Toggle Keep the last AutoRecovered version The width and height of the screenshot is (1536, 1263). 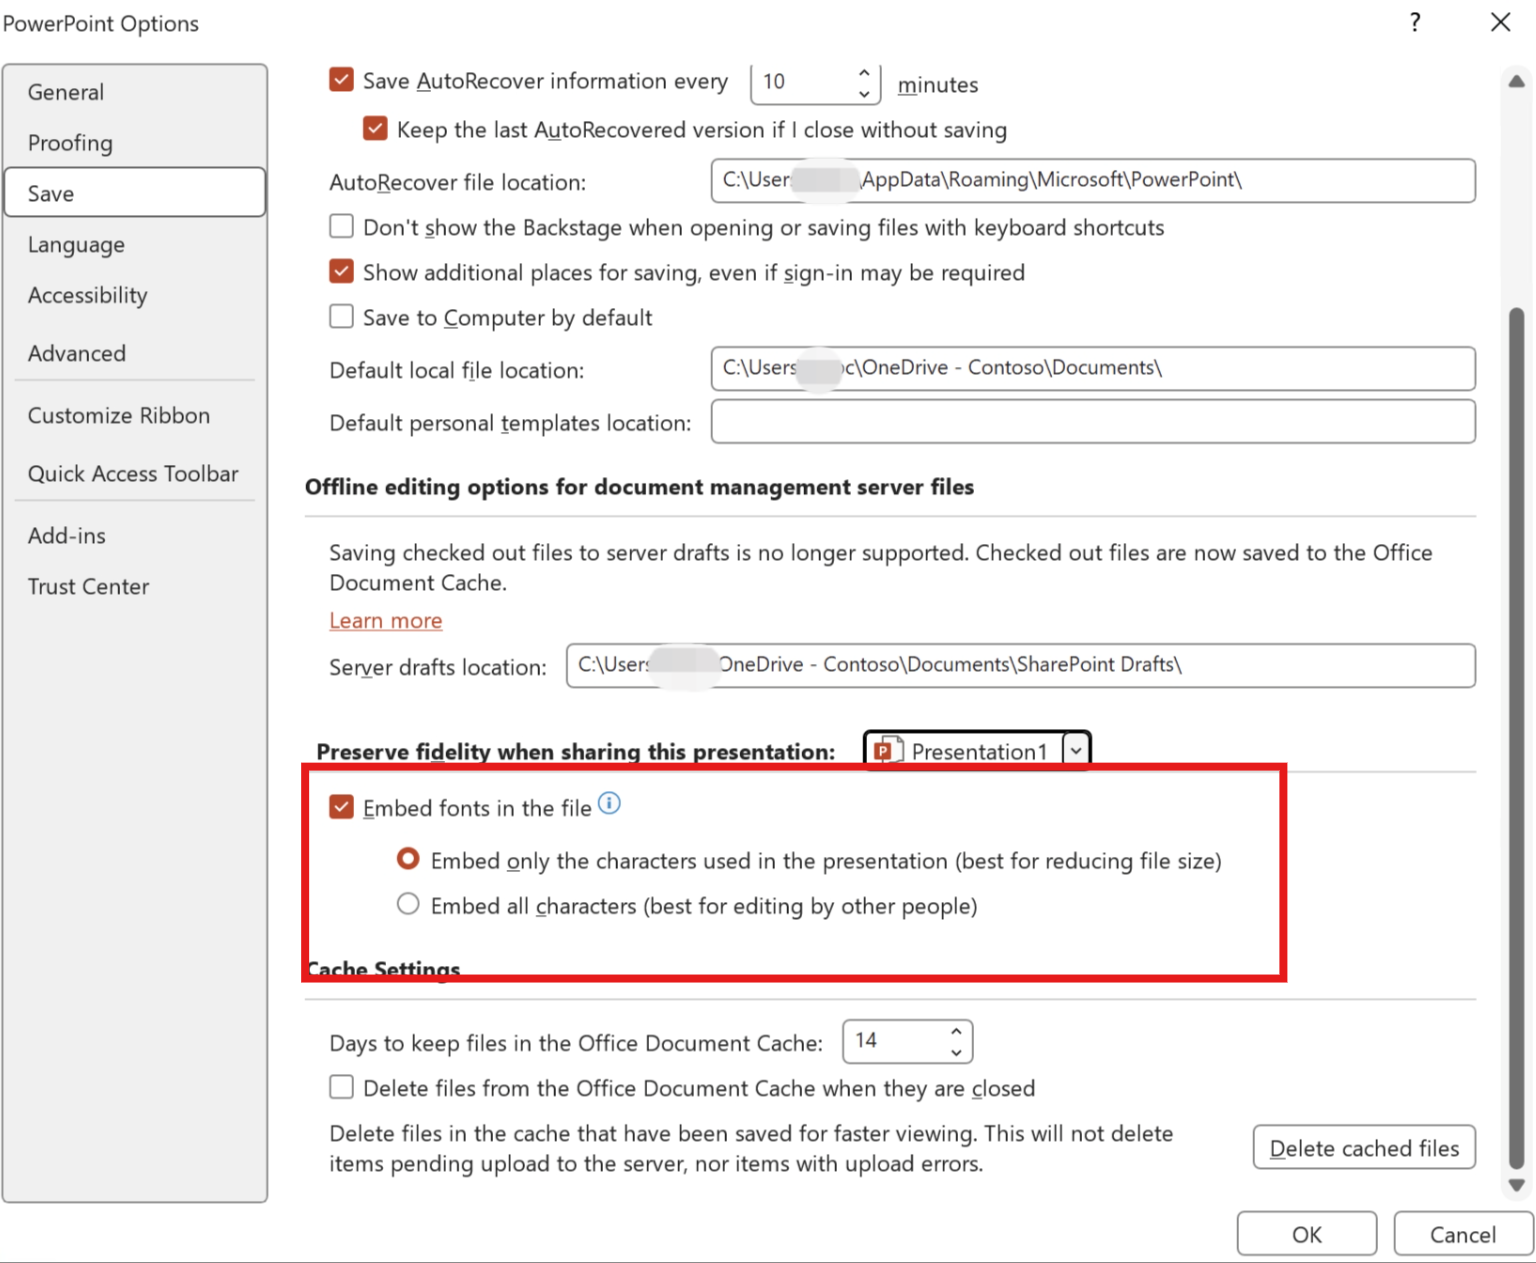click(376, 129)
